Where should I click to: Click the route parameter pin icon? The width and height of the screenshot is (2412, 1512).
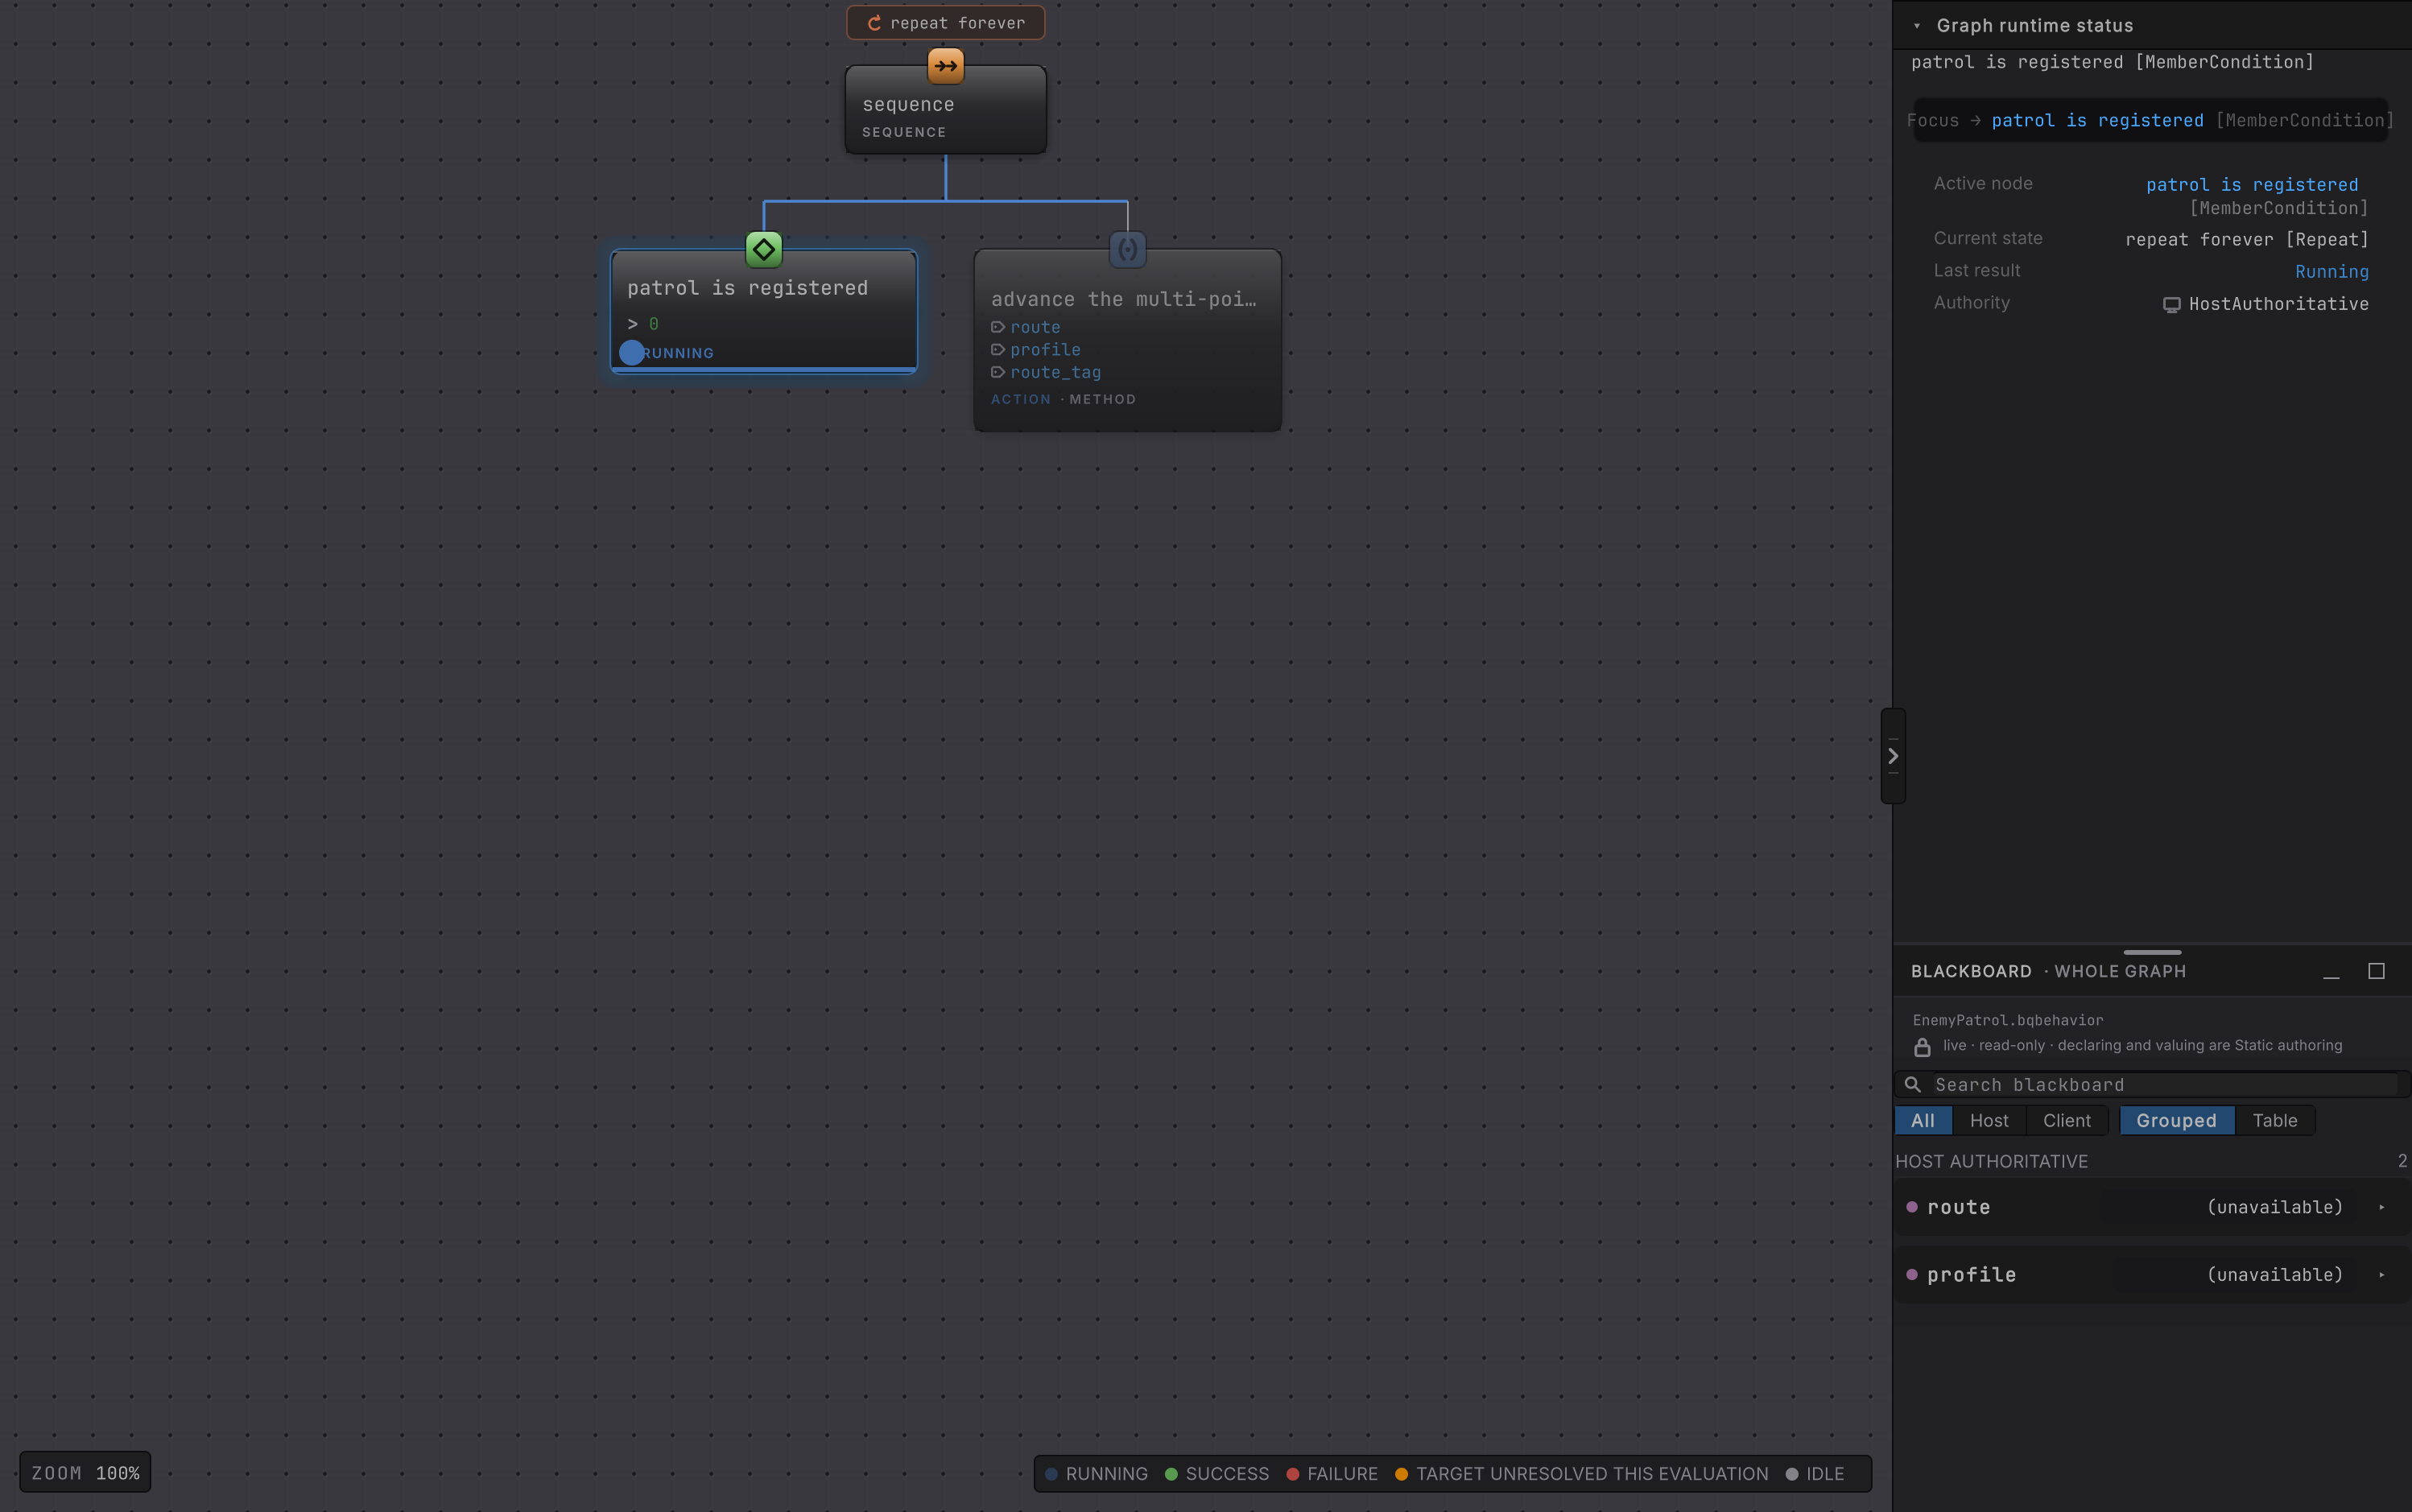click(997, 327)
